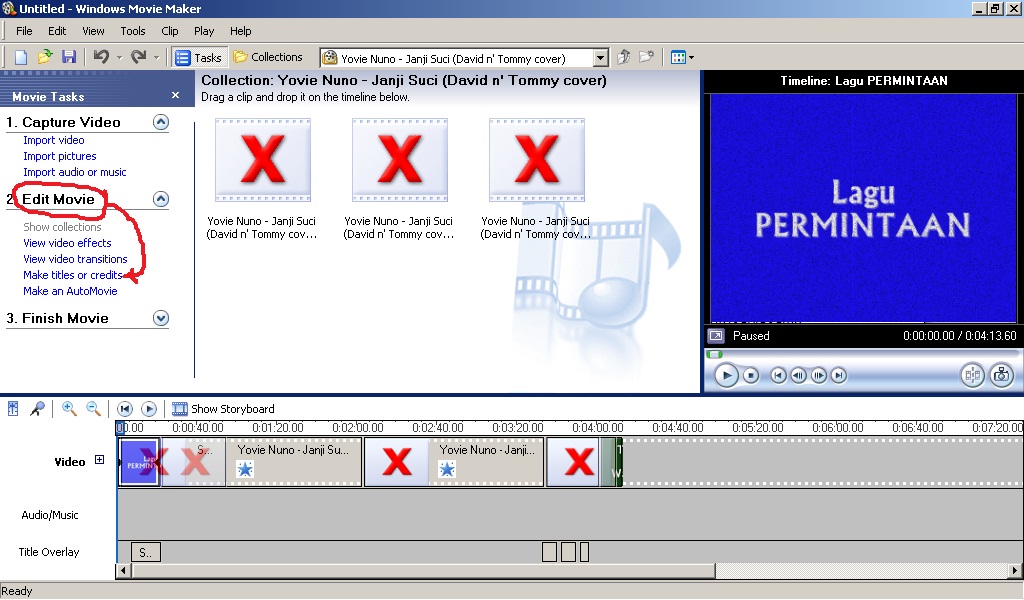1024x600 pixels.
Task: Click Show collections link
Action: tap(62, 227)
